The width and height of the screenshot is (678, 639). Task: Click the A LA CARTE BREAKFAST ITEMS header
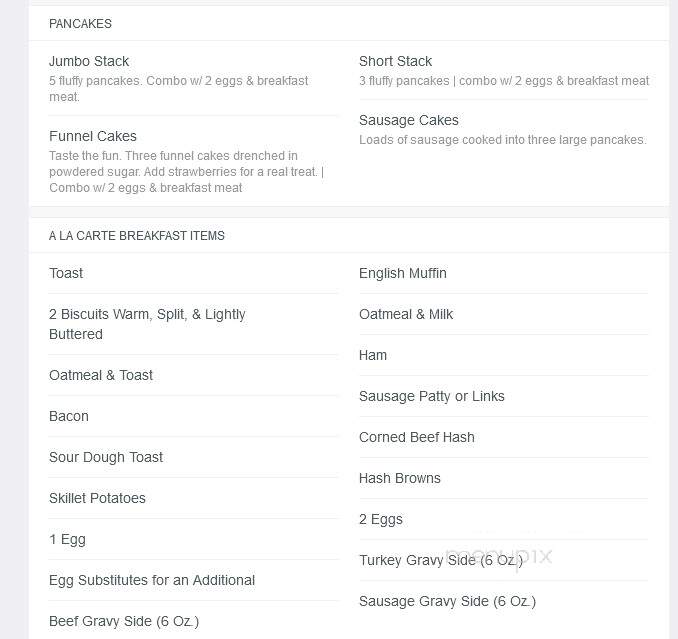[137, 236]
